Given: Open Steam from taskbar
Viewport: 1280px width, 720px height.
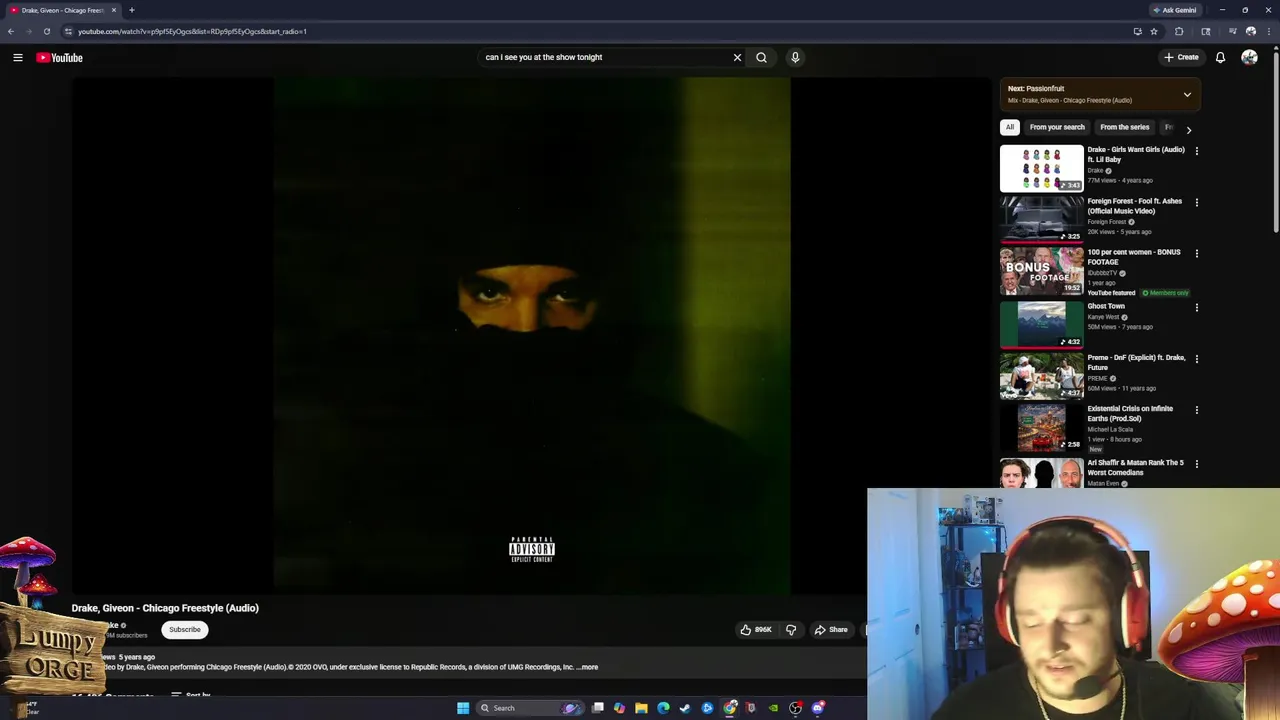Looking at the screenshot, I should [x=685, y=708].
